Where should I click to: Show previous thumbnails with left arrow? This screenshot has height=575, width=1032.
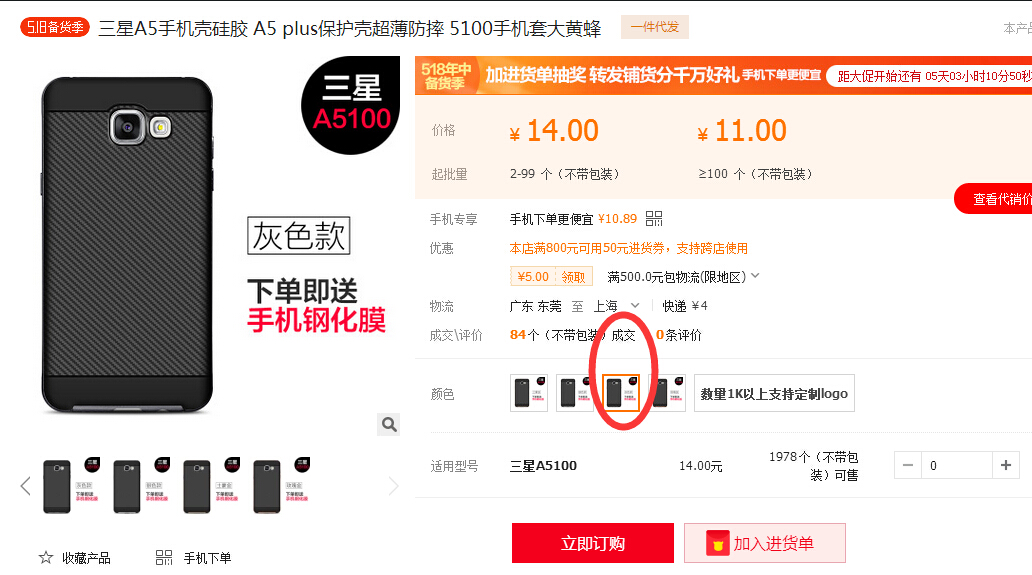[26, 486]
